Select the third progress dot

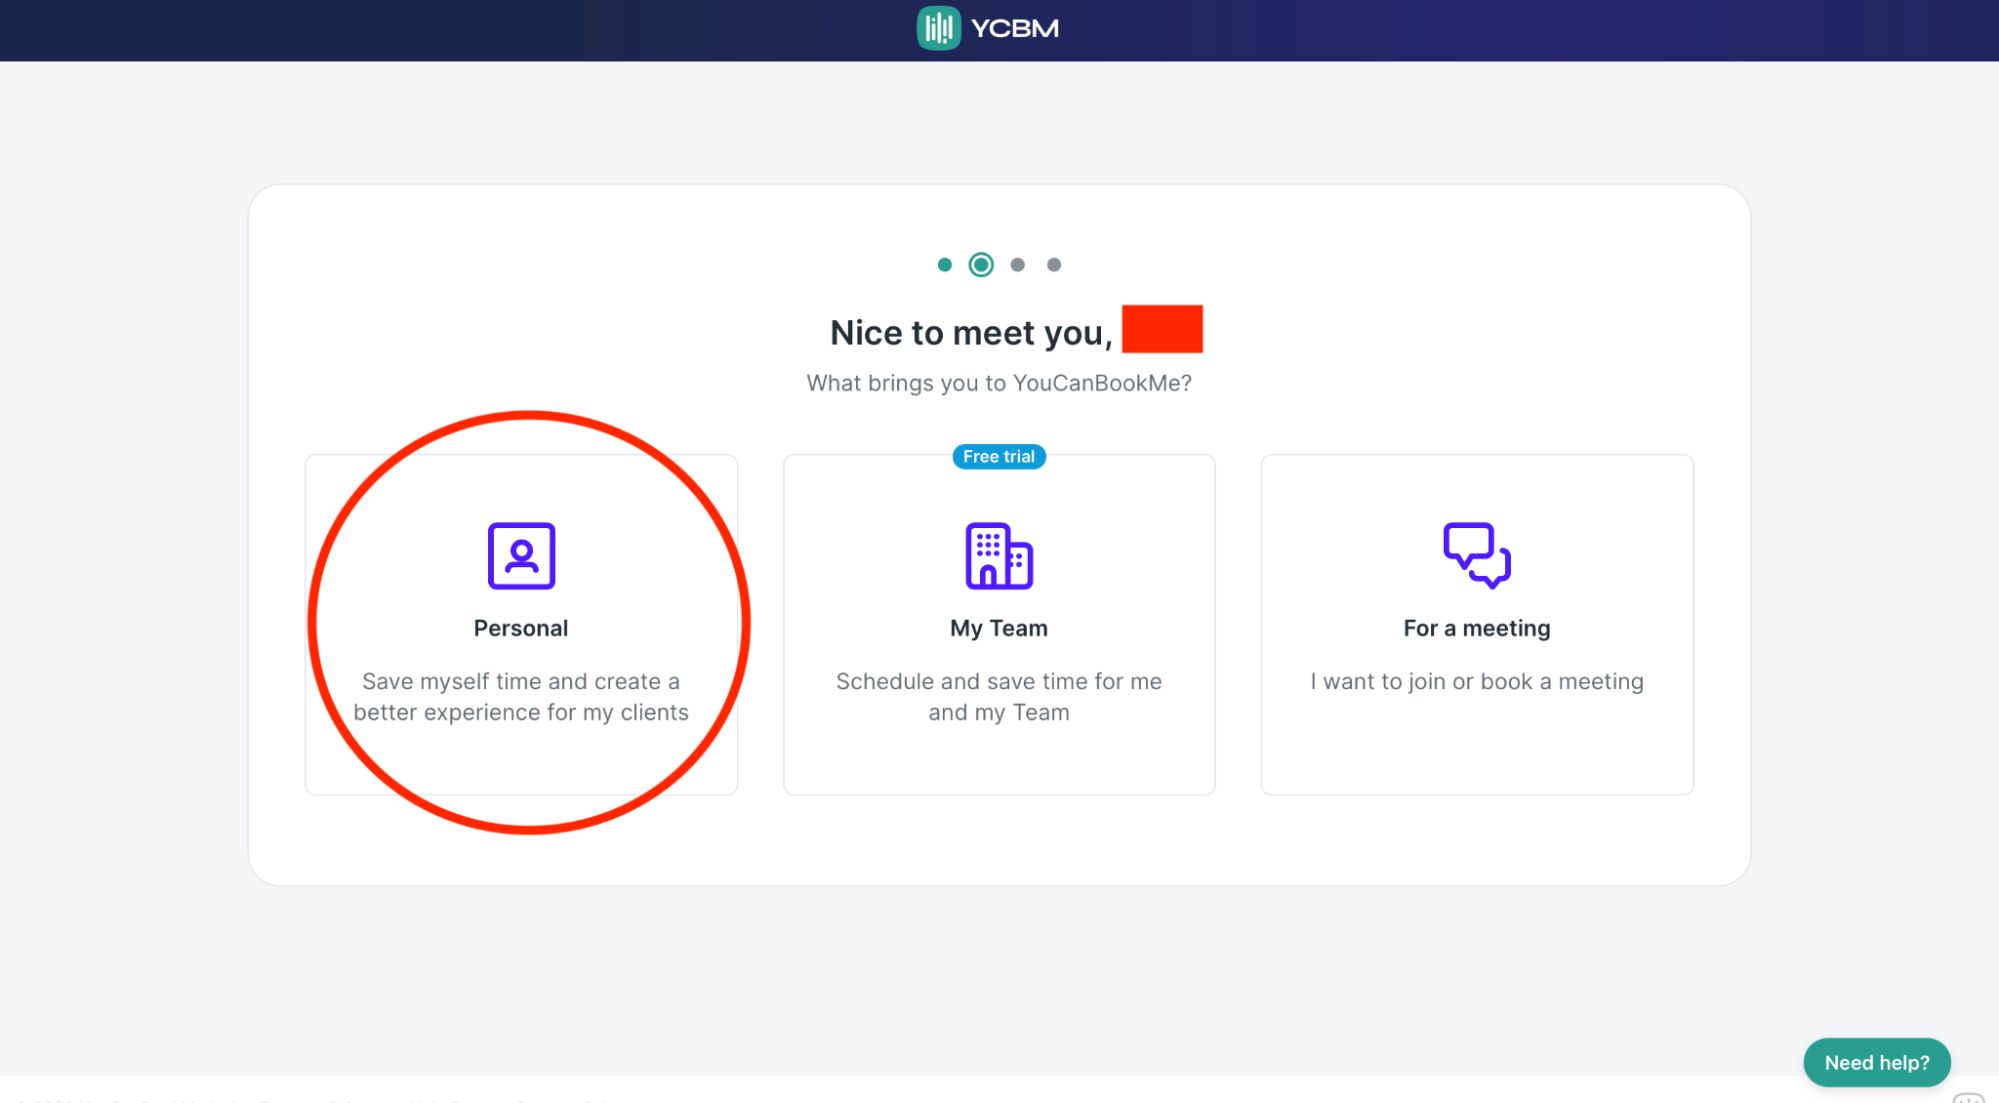1017,264
